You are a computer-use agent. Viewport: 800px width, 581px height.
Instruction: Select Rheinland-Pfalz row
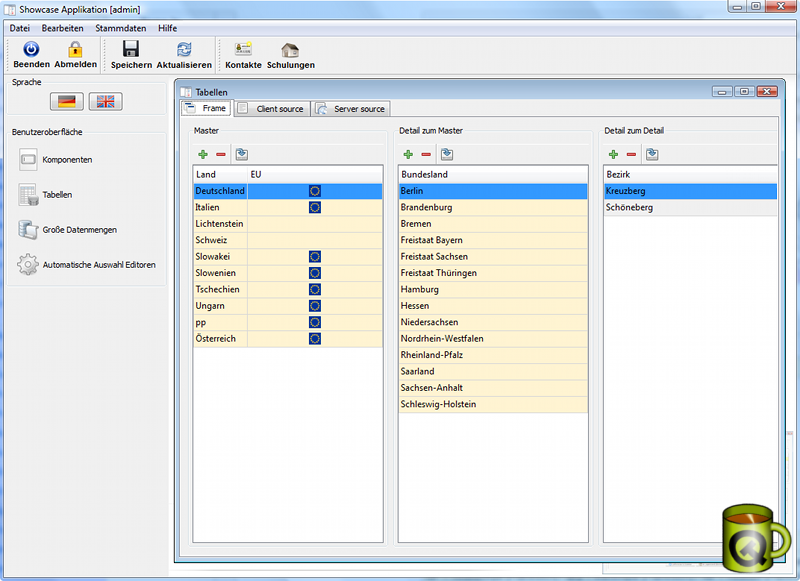click(x=493, y=355)
